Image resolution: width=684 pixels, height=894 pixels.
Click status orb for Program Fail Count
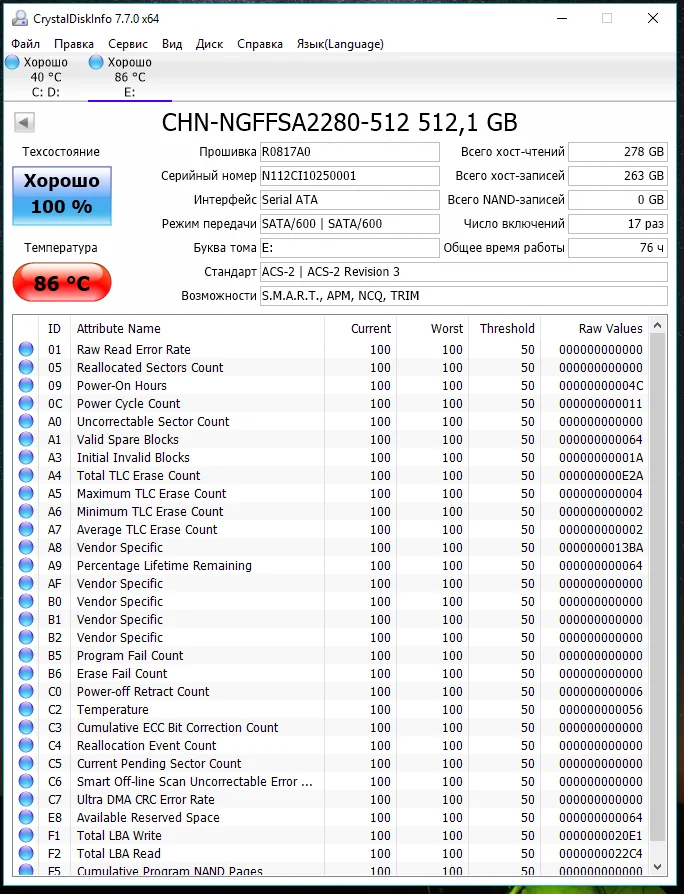(x=26, y=655)
